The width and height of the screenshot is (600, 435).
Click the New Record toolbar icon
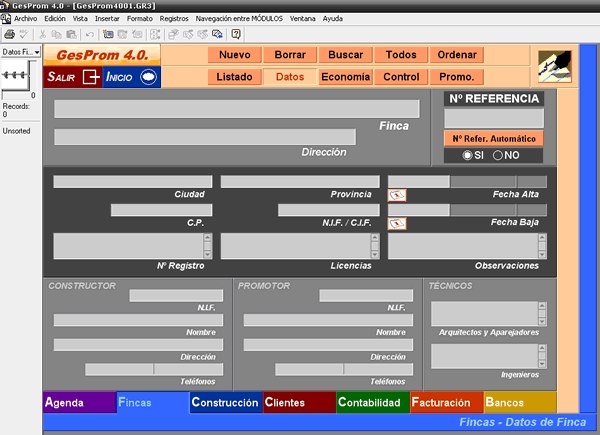tap(108, 34)
